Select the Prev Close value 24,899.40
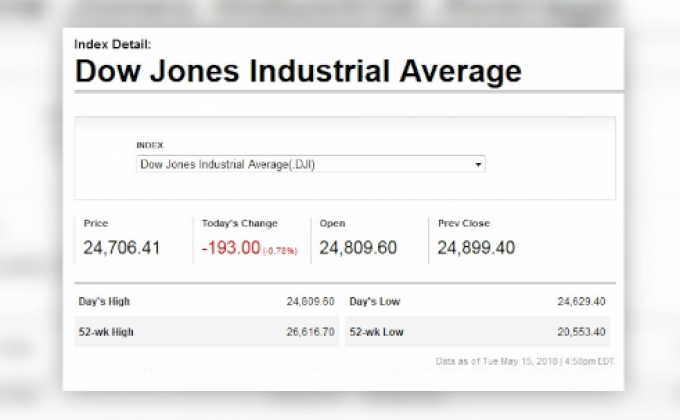 [476, 248]
